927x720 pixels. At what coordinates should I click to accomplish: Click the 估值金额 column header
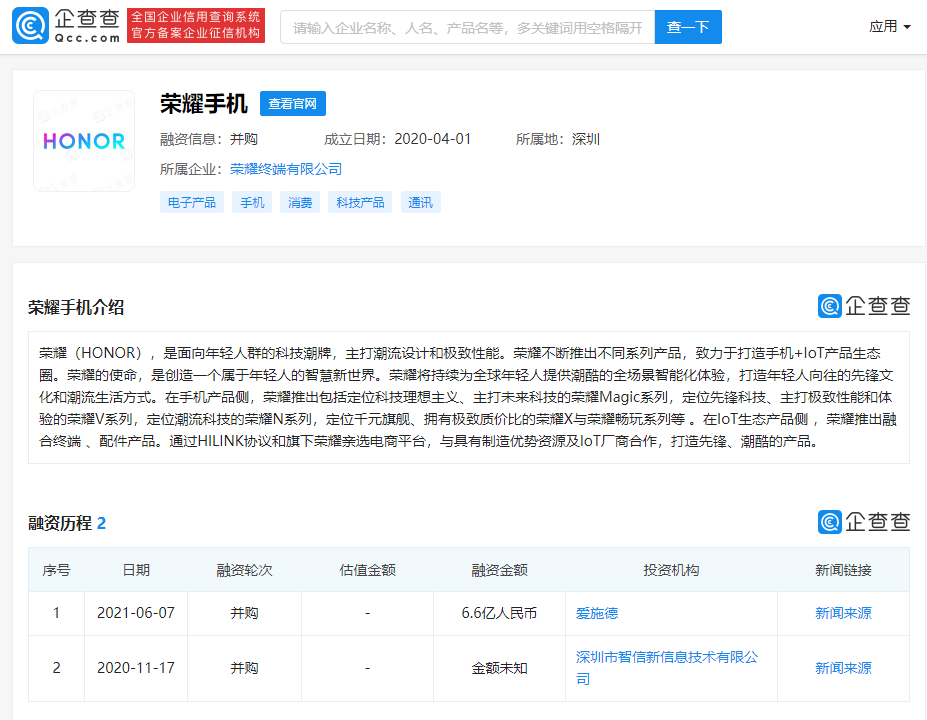click(367, 570)
